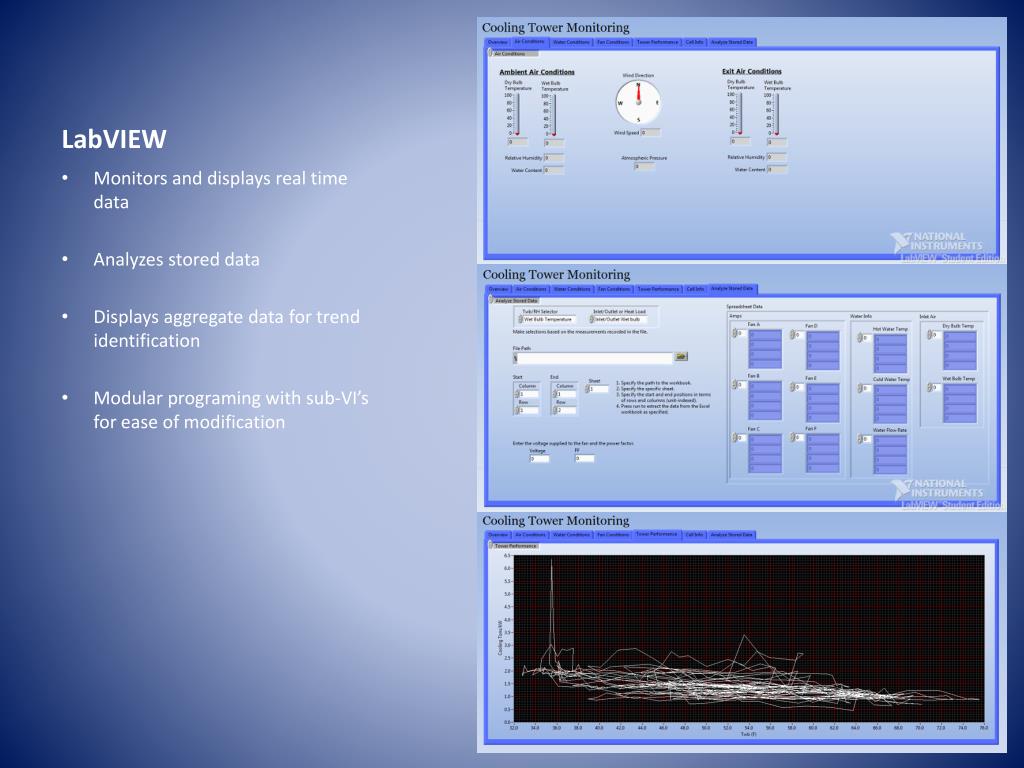Click the Sheet number stepper arrows
The width and height of the screenshot is (1024, 768).
[x=588, y=389]
